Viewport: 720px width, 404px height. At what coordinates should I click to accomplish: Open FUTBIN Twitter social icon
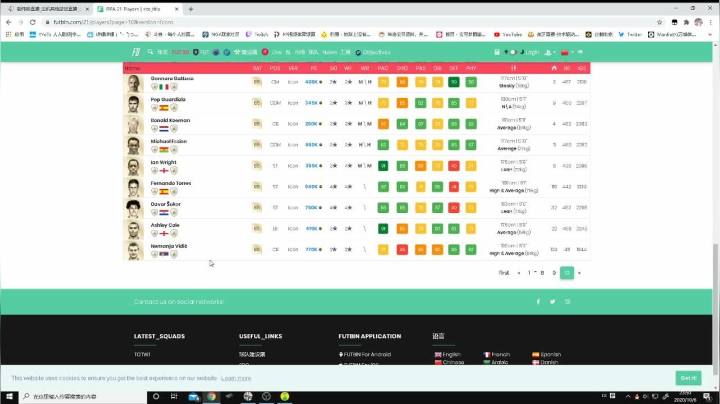point(552,302)
